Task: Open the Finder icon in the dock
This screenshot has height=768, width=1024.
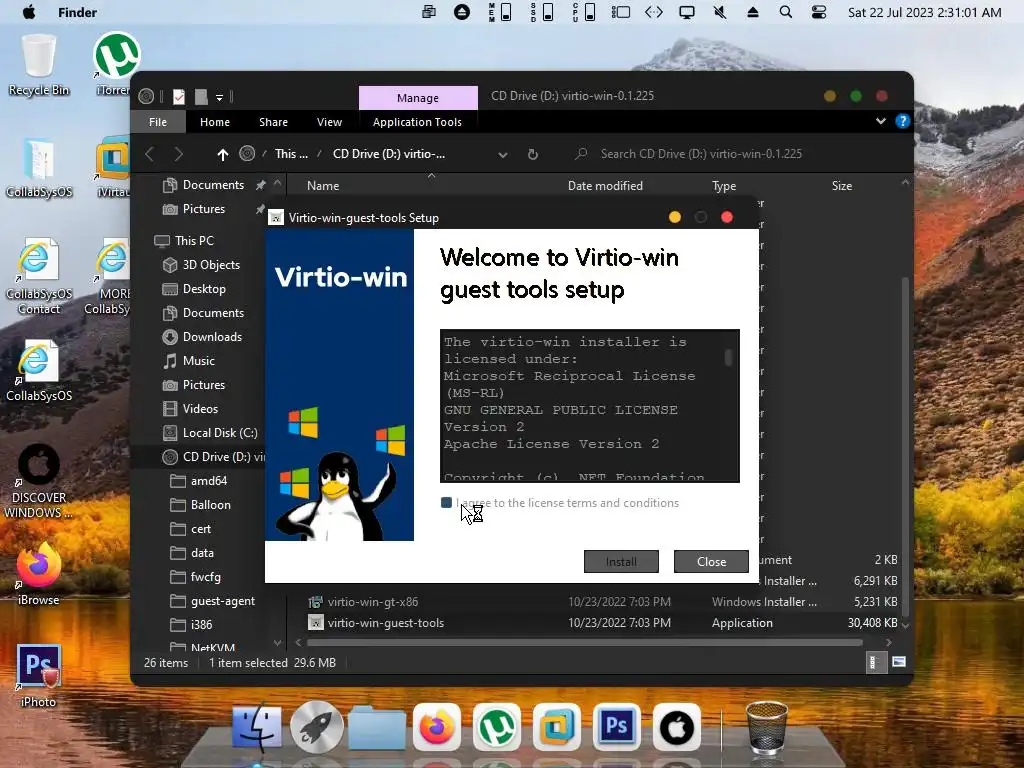Action: [257, 727]
